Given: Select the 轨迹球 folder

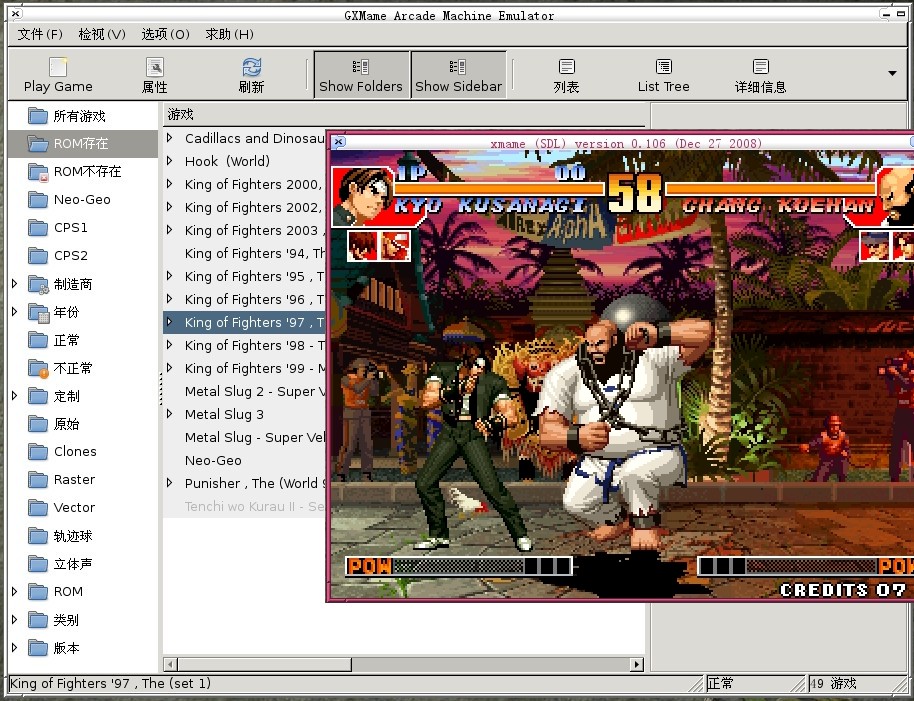Looking at the screenshot, I should pos(83,536).
